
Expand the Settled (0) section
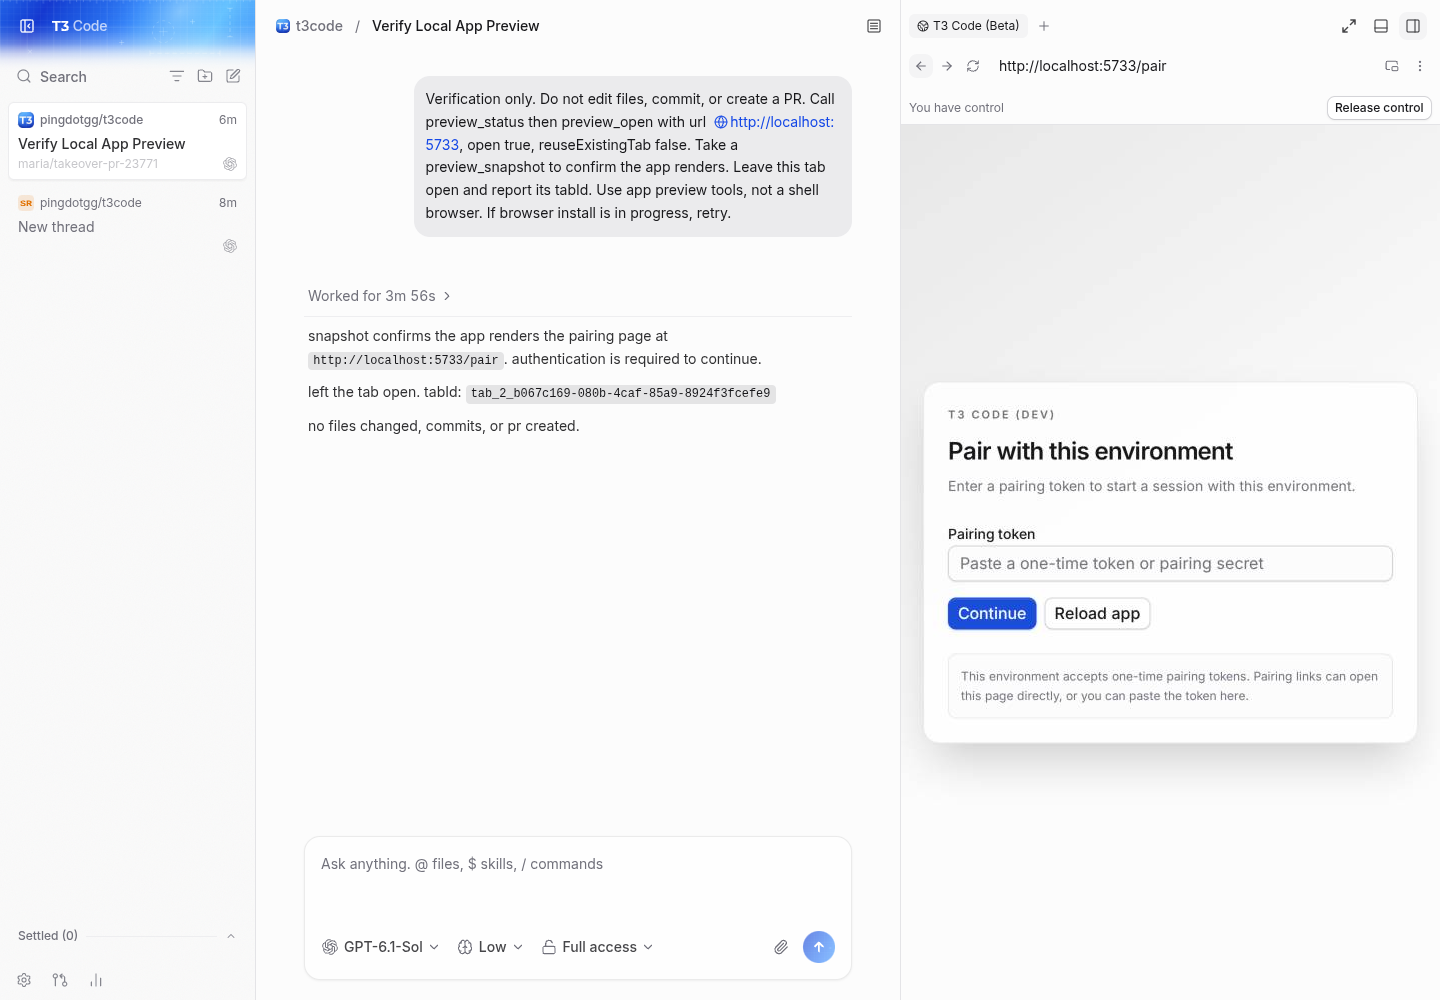127,936
